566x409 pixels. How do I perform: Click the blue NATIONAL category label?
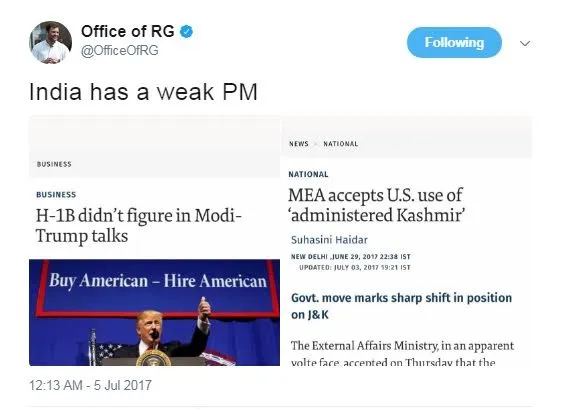tap(308, 174)
